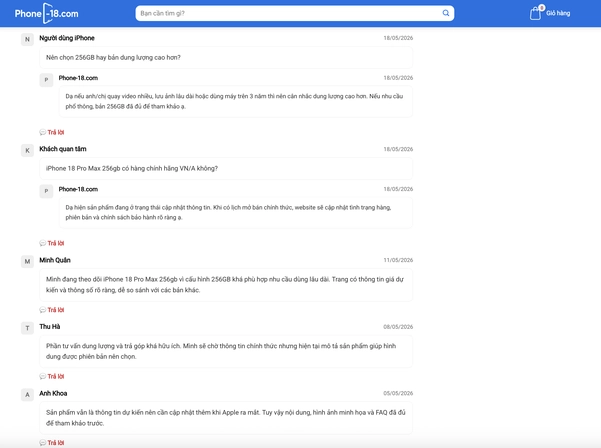Click Phone-18.com reply starting 'Dạ nếu anh/chị quay video'

click(x=235, y=101)
